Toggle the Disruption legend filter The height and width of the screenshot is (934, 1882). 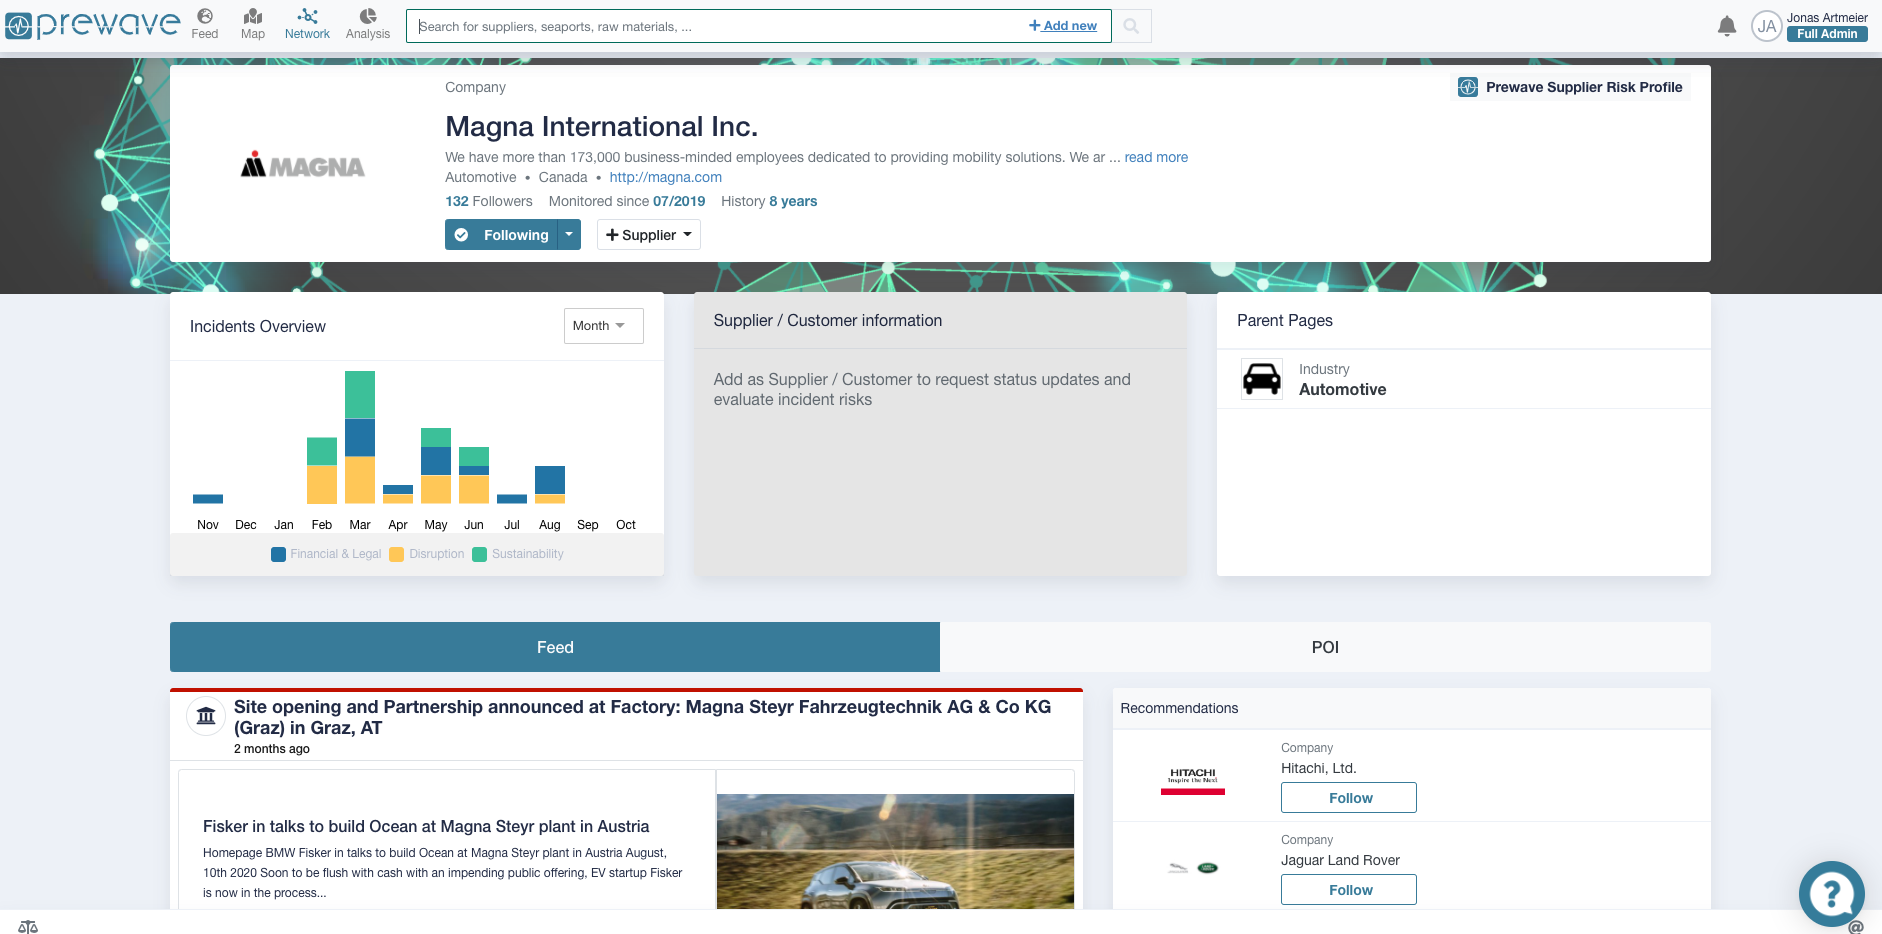(x=427, y=553)
